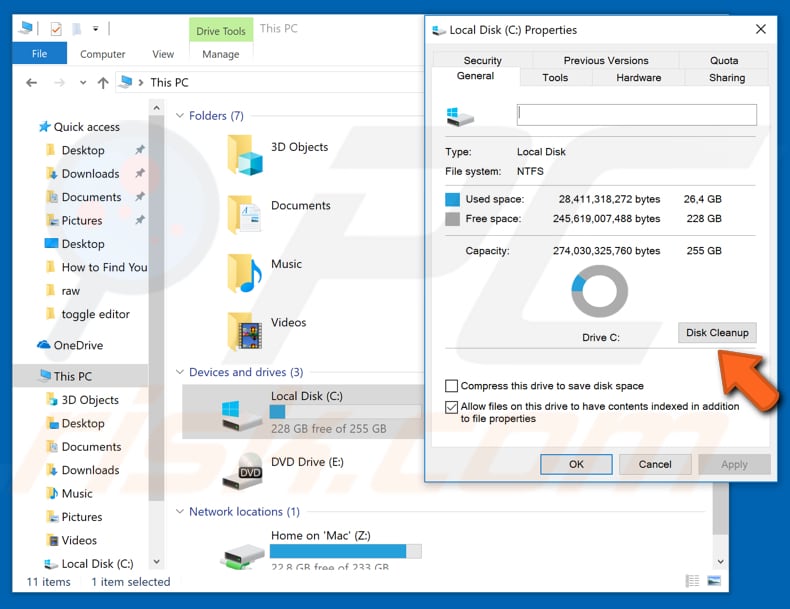790x609 pixels.
Task: Open the recent locations dropdown chevron
Action: (x=83, y=83)
